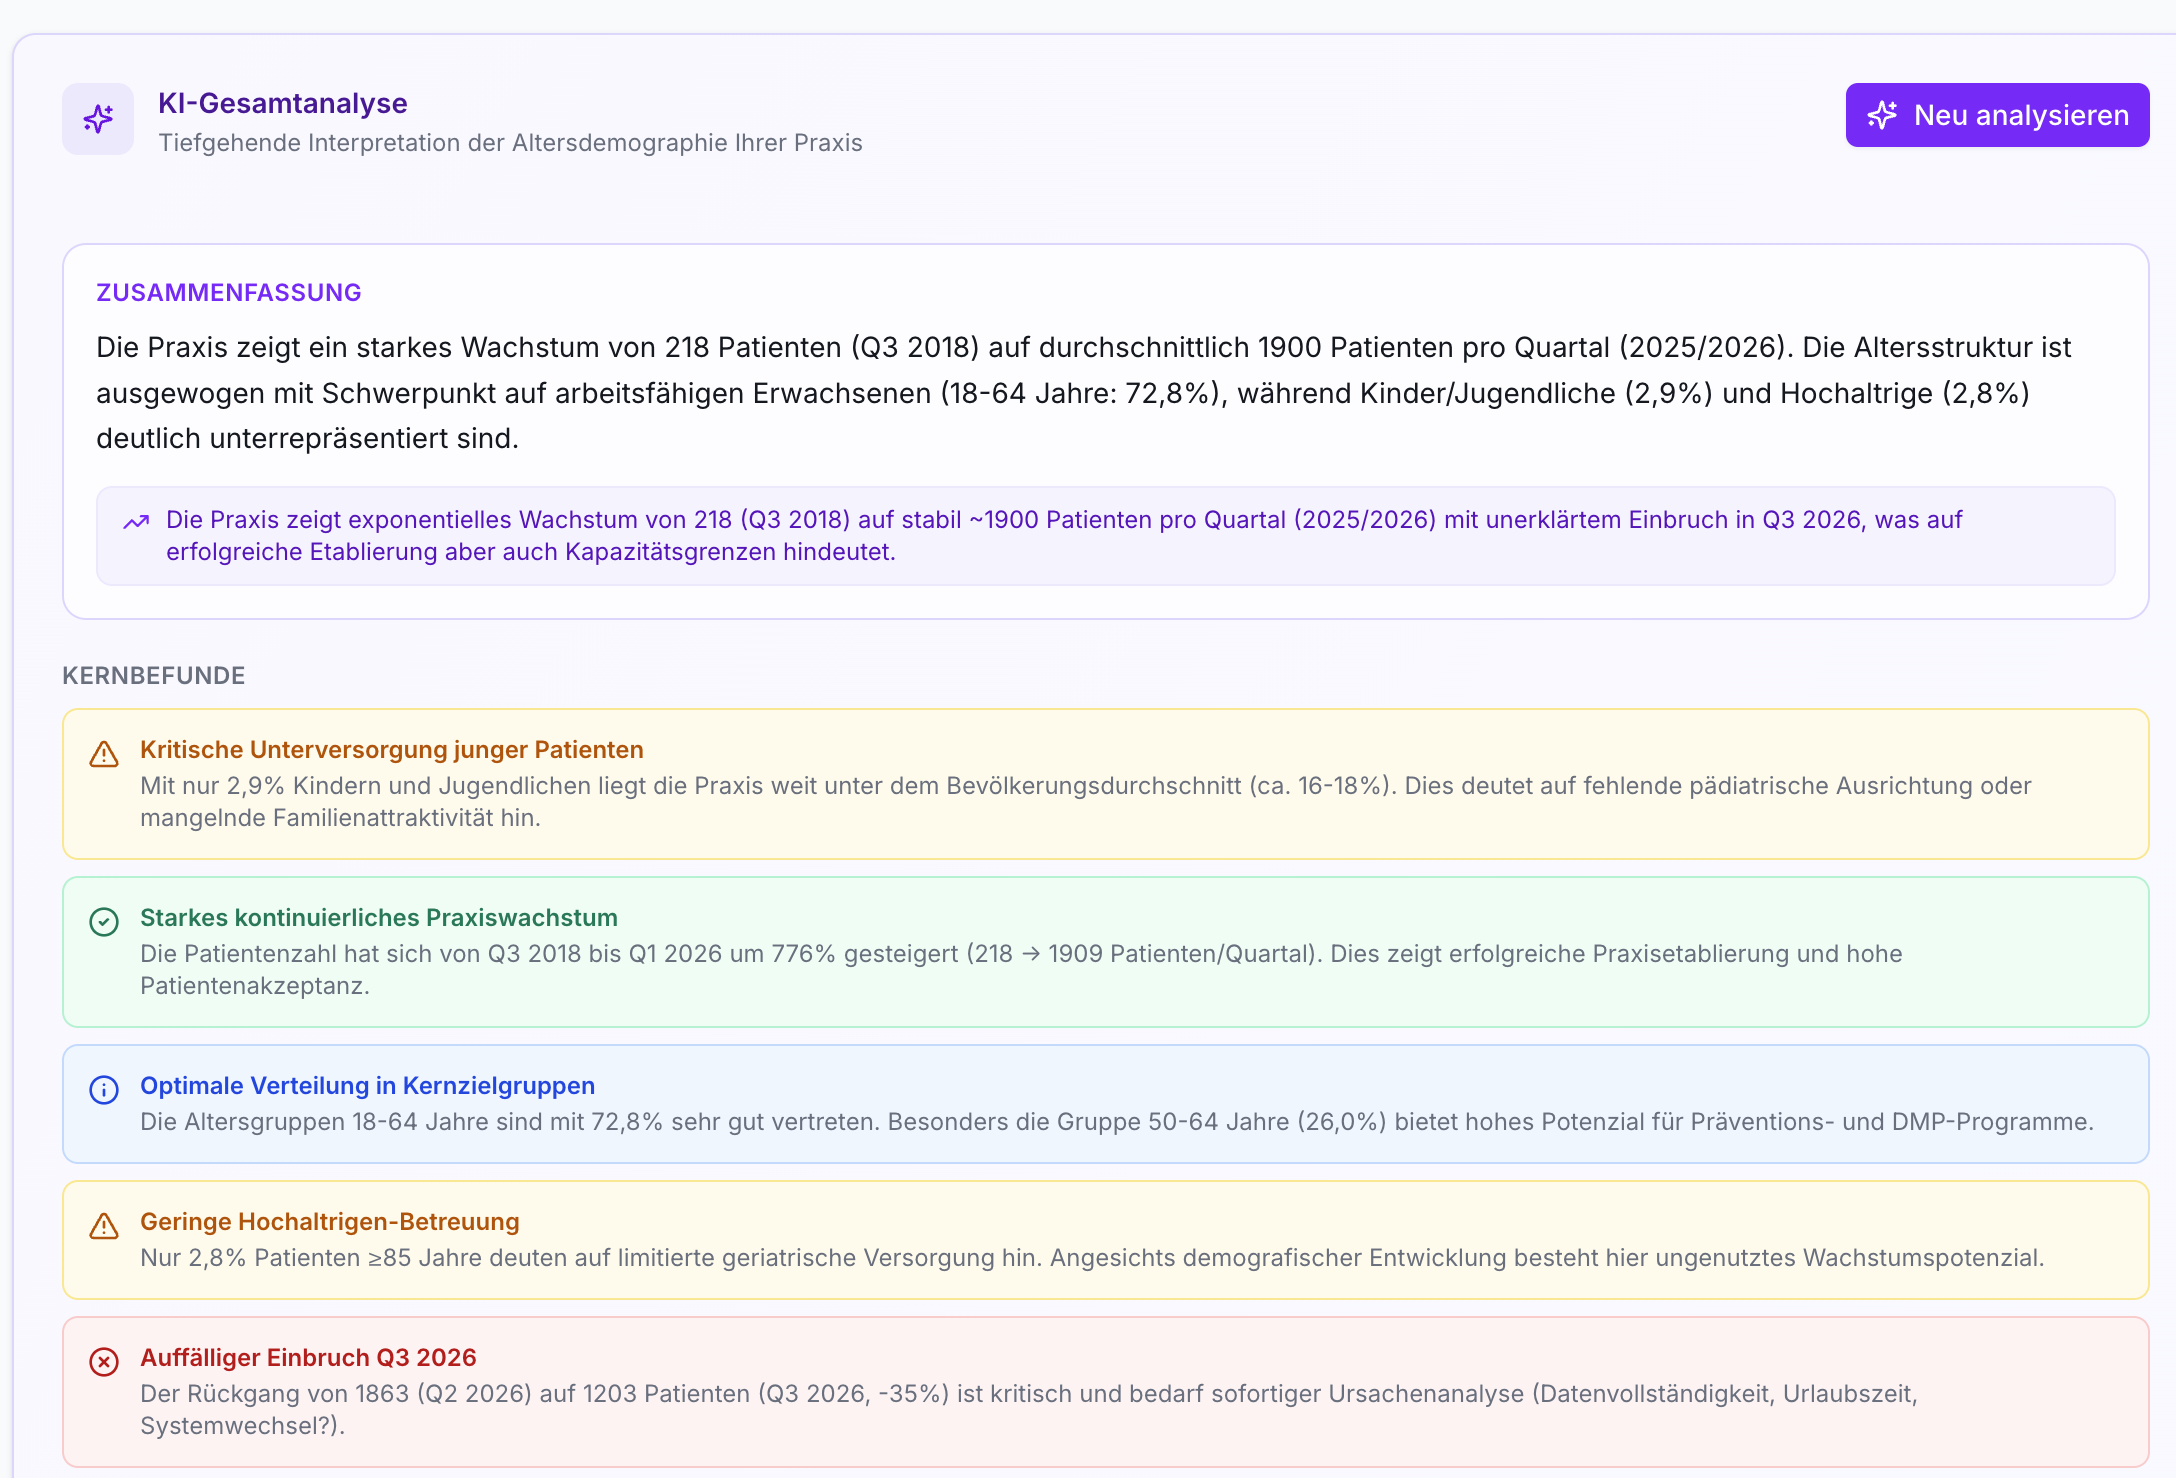Image resolution: width=2176 pixels, height=1478 pixels.
Task: Click summary paragraph starting 'Die Praxis zeigt ein starkes Wachstum'
Action: (1084, 393)
